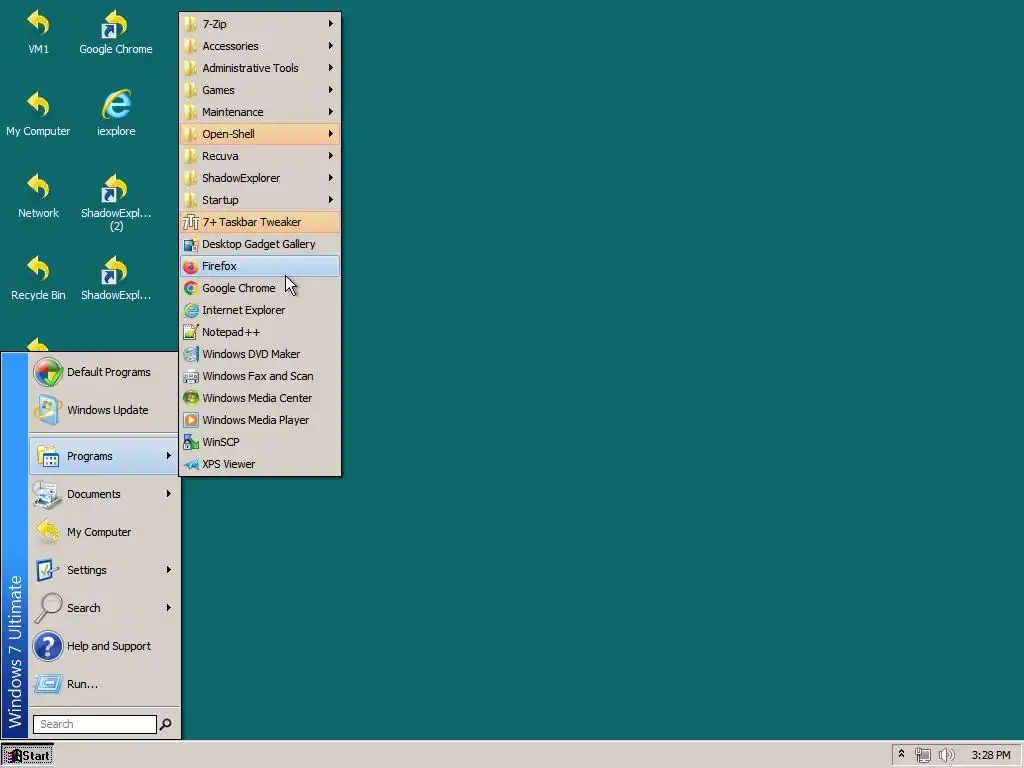
Task: Open Windows Update from Start menu
Action: click(104, 410)
